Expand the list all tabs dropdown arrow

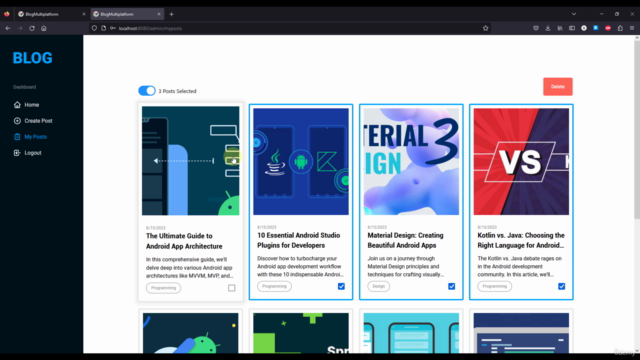pyautogui.click(x=574, y=14)
